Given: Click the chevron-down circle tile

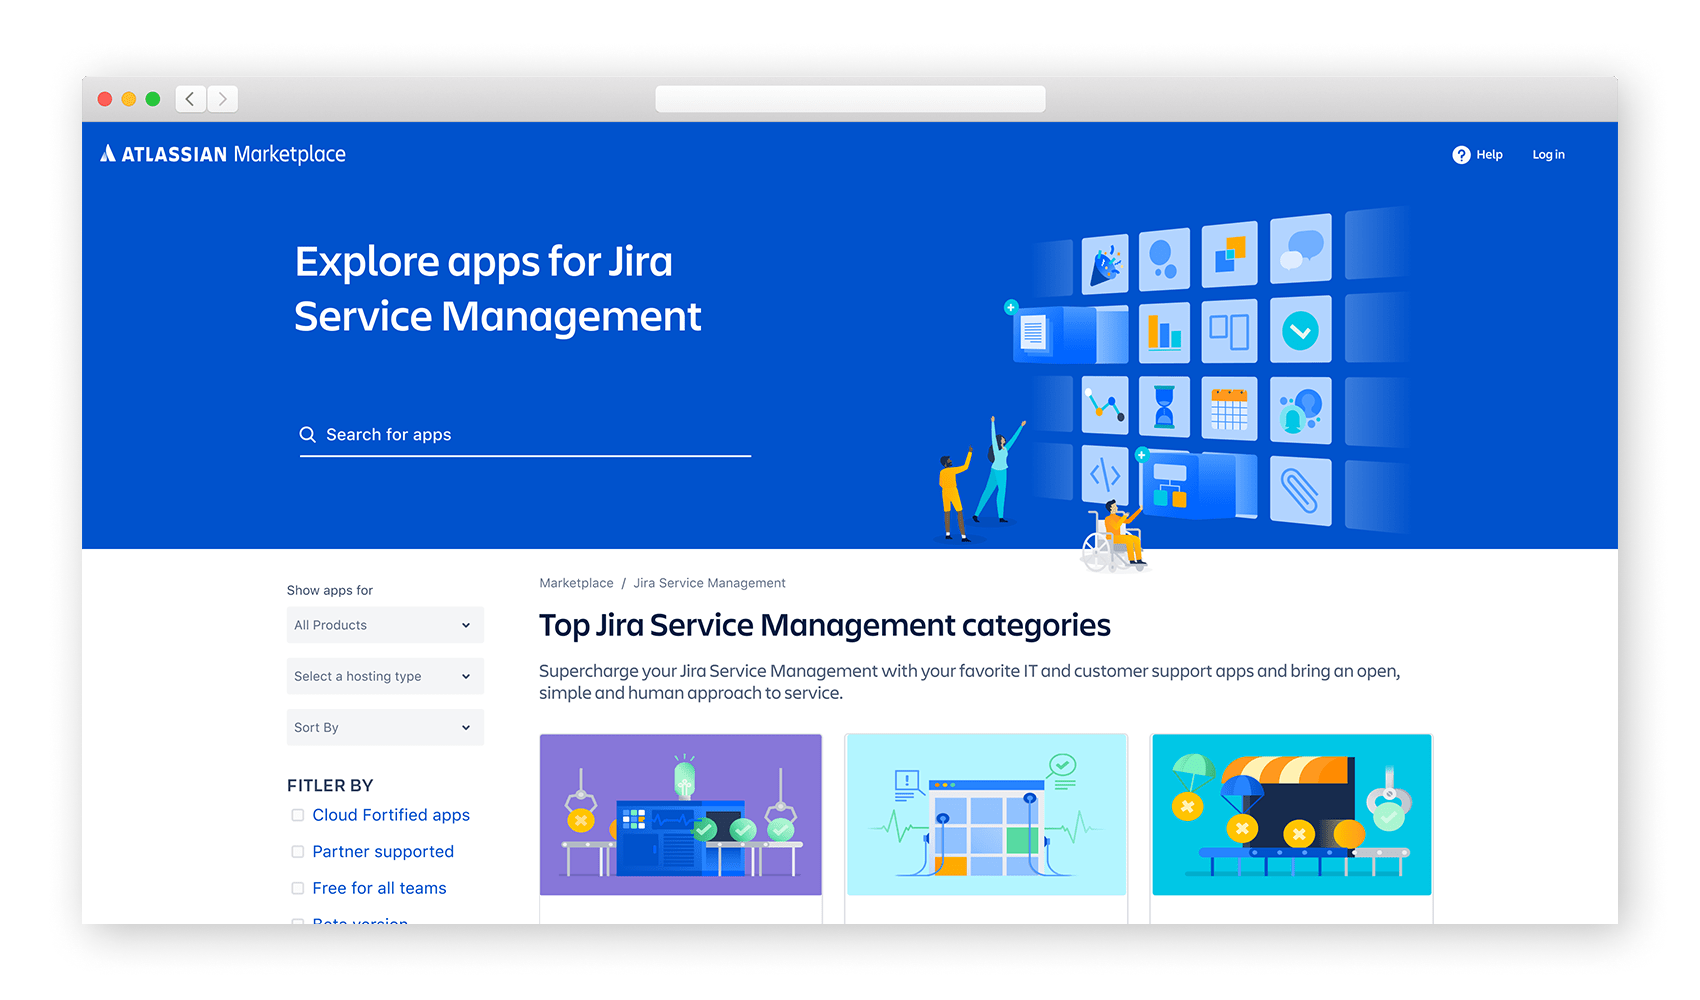Looking at the screenshot, I should [x=1301, y=330].
